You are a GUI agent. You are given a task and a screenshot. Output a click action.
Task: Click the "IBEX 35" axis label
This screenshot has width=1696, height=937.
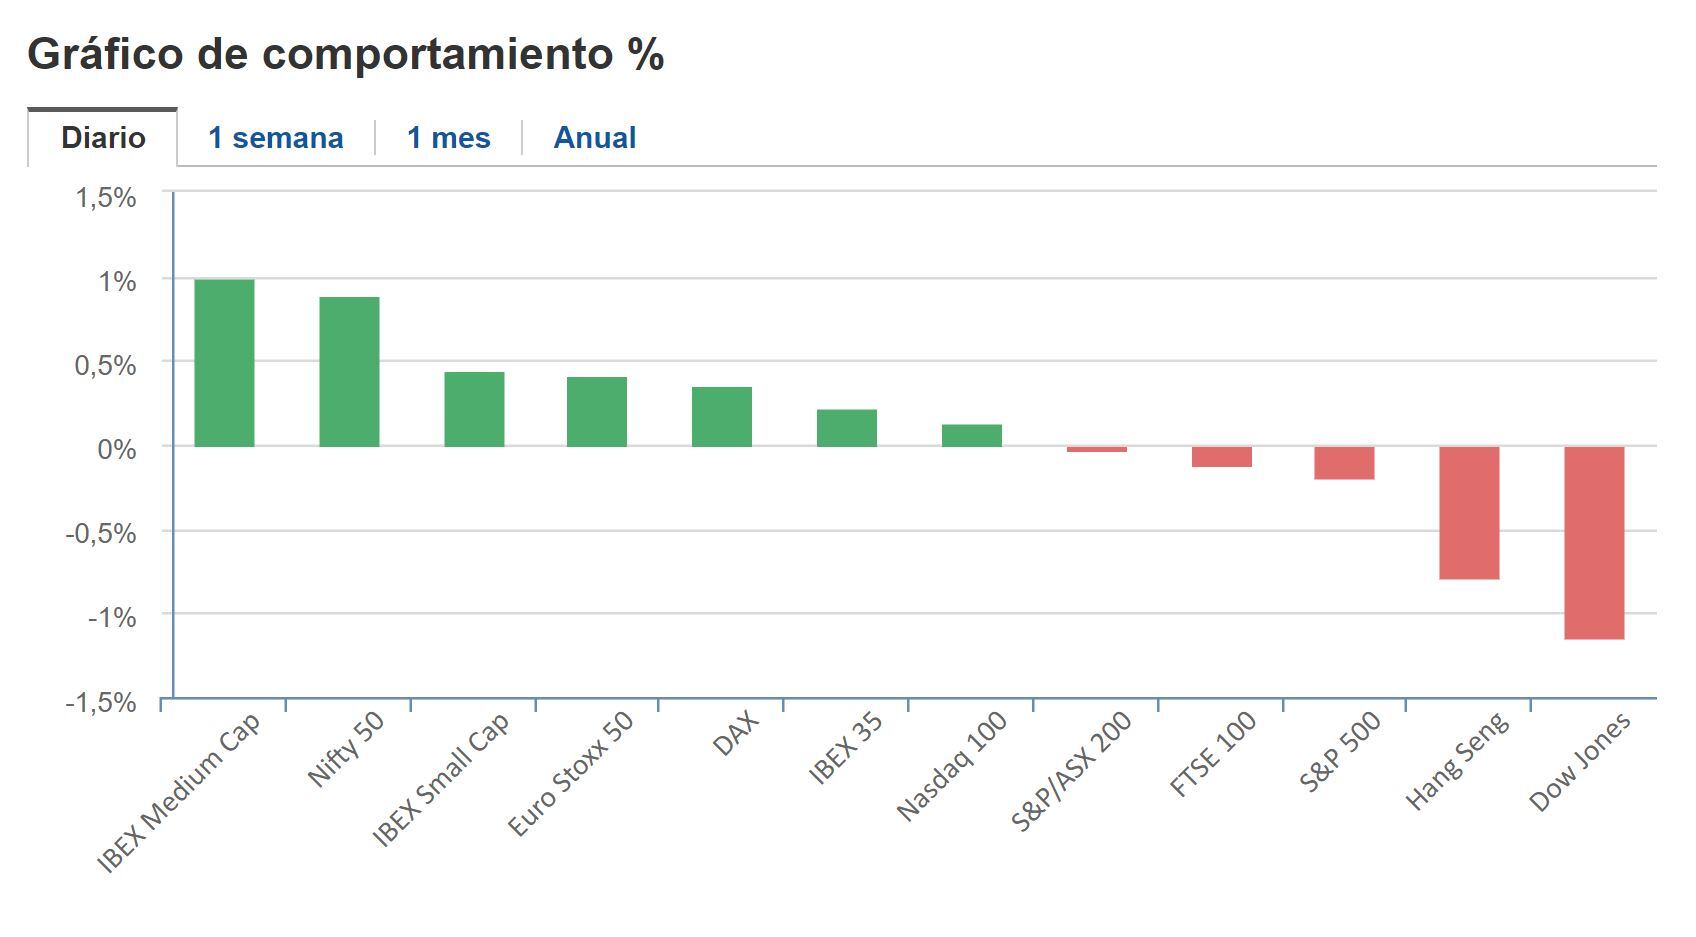click(x=845, y=746)
